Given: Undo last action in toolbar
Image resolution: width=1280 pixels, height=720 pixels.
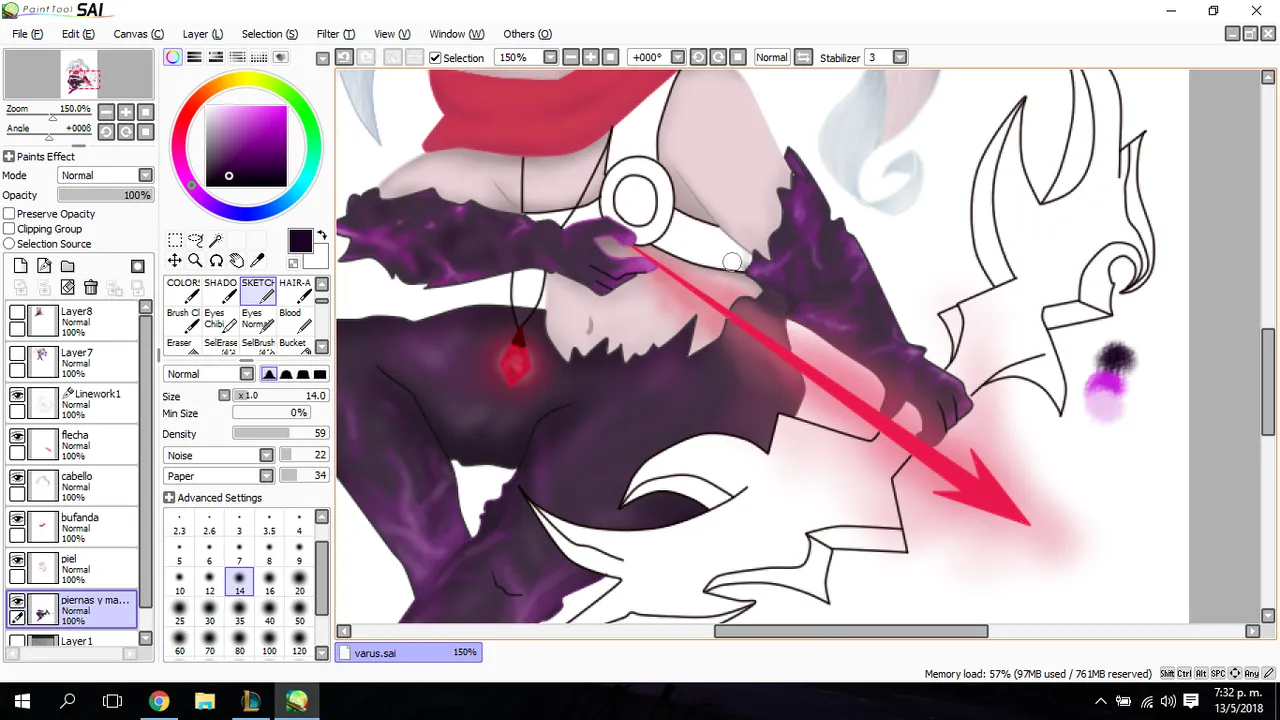Looking at the screenshot, I should tap(343, 57).
